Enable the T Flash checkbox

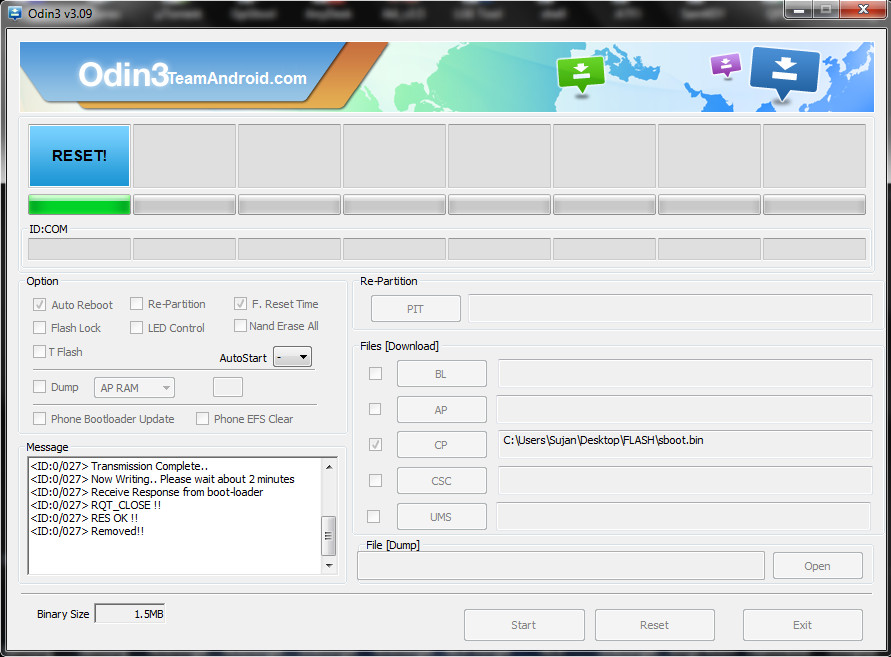(x=39, y=352)
